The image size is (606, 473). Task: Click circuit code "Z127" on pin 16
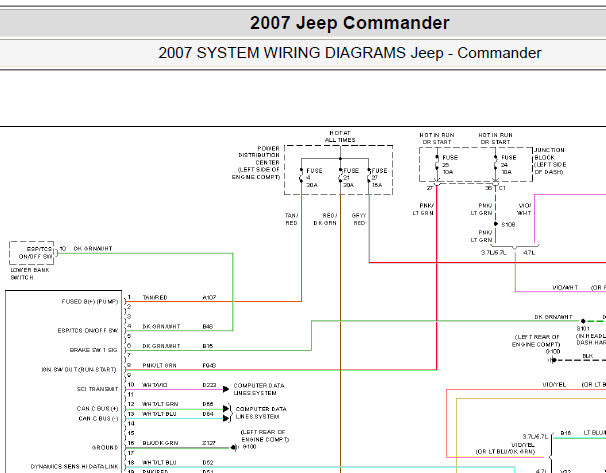[209, 443]
